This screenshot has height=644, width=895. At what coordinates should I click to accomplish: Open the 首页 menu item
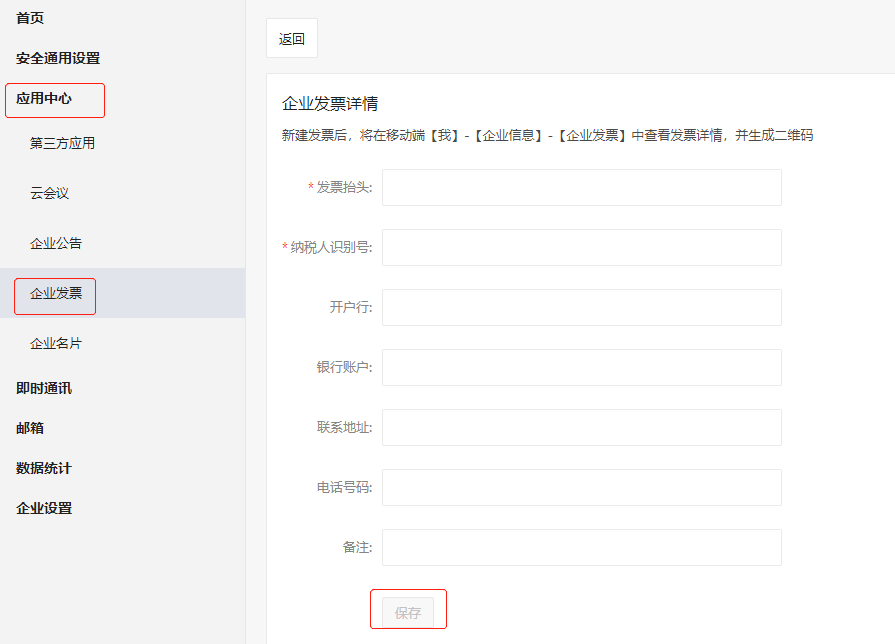tap(30, 18)
